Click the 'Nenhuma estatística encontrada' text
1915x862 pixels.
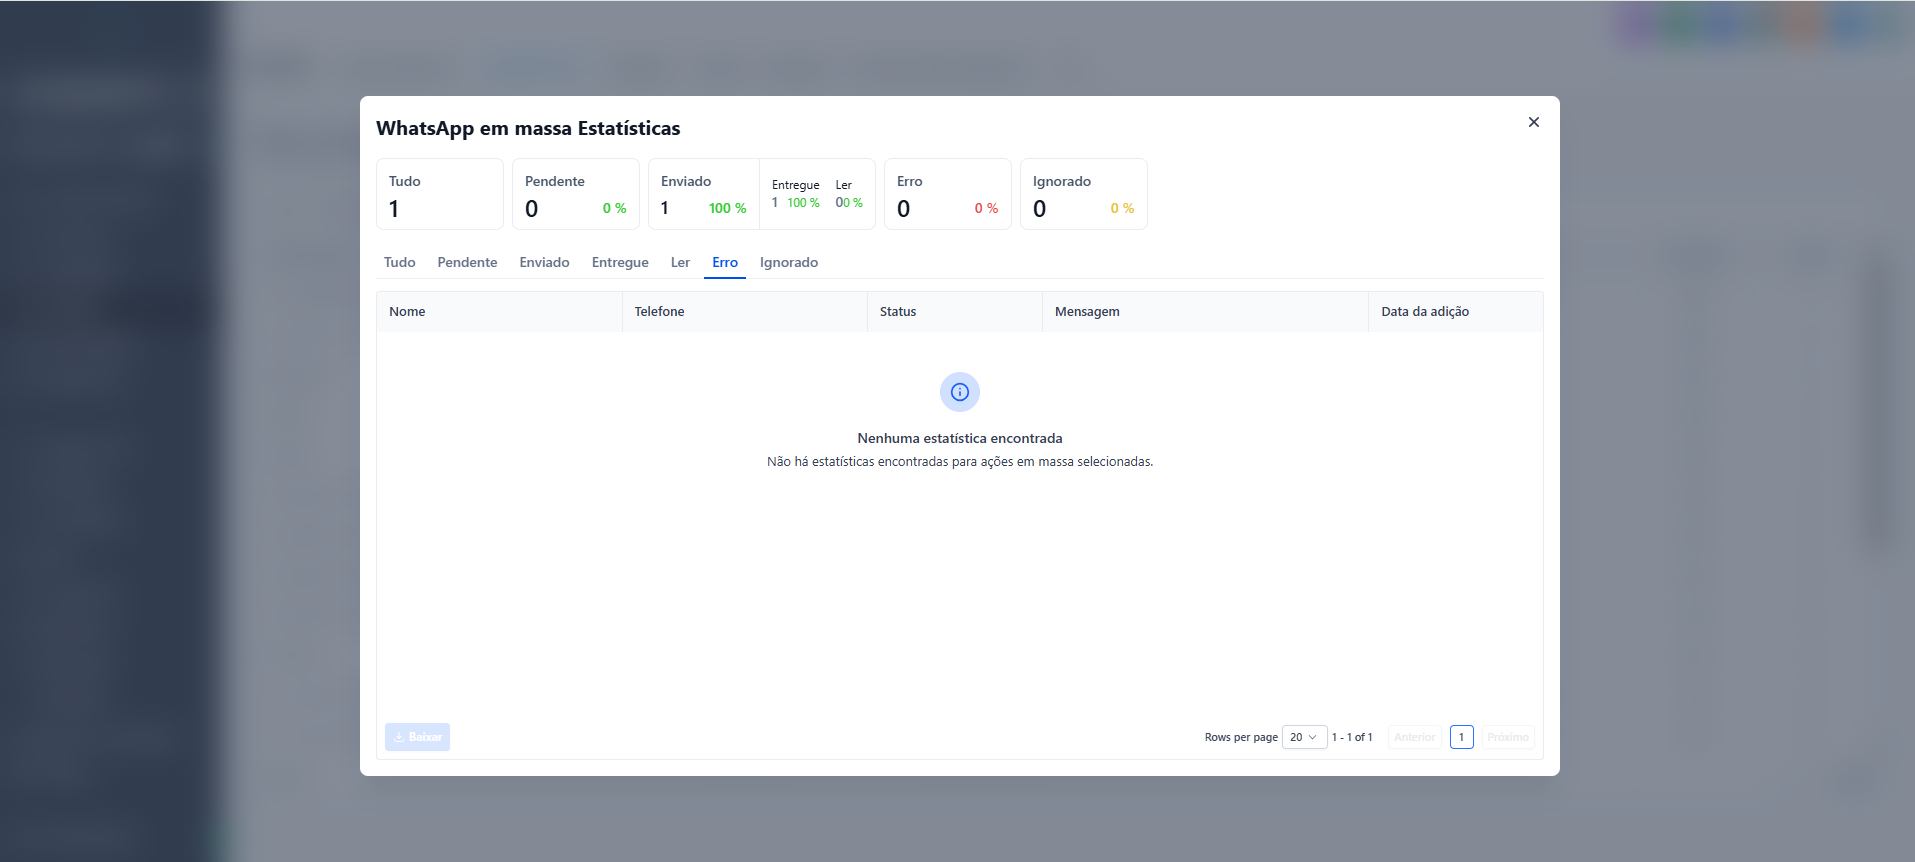(x=960, y=438)
